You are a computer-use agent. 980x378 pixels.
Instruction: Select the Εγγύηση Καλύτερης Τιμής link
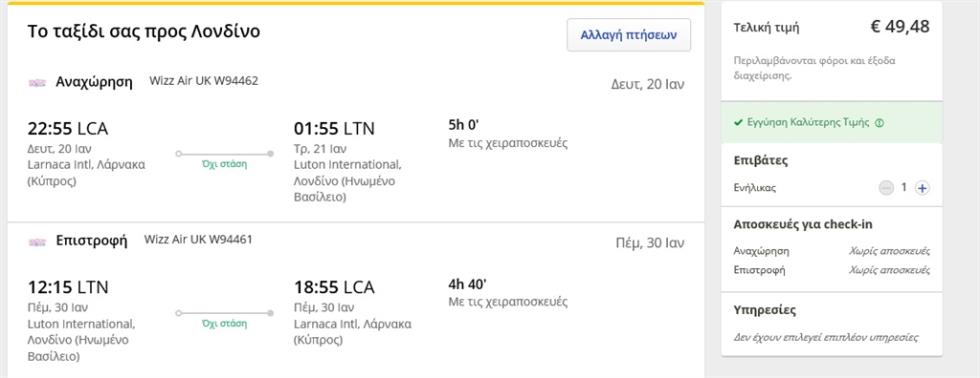808,122
